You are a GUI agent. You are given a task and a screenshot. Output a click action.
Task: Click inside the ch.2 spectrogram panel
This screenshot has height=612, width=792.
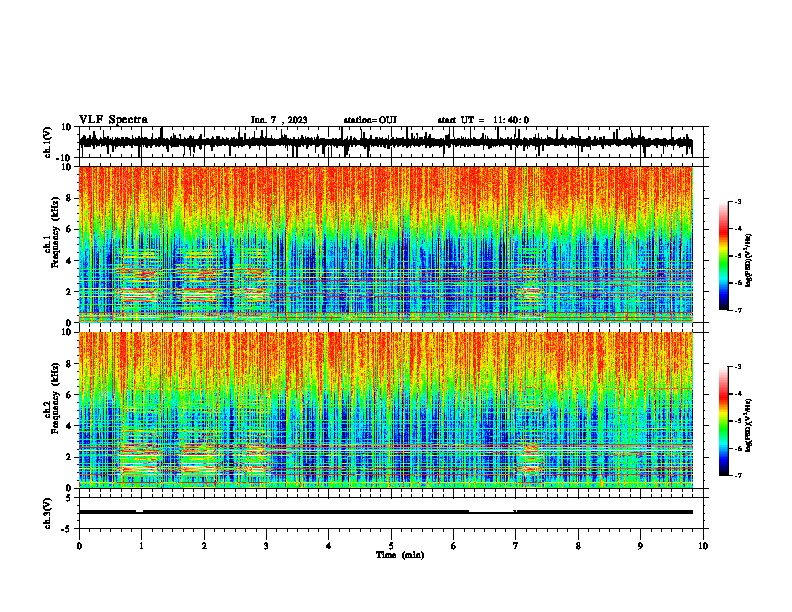[385, 410]
